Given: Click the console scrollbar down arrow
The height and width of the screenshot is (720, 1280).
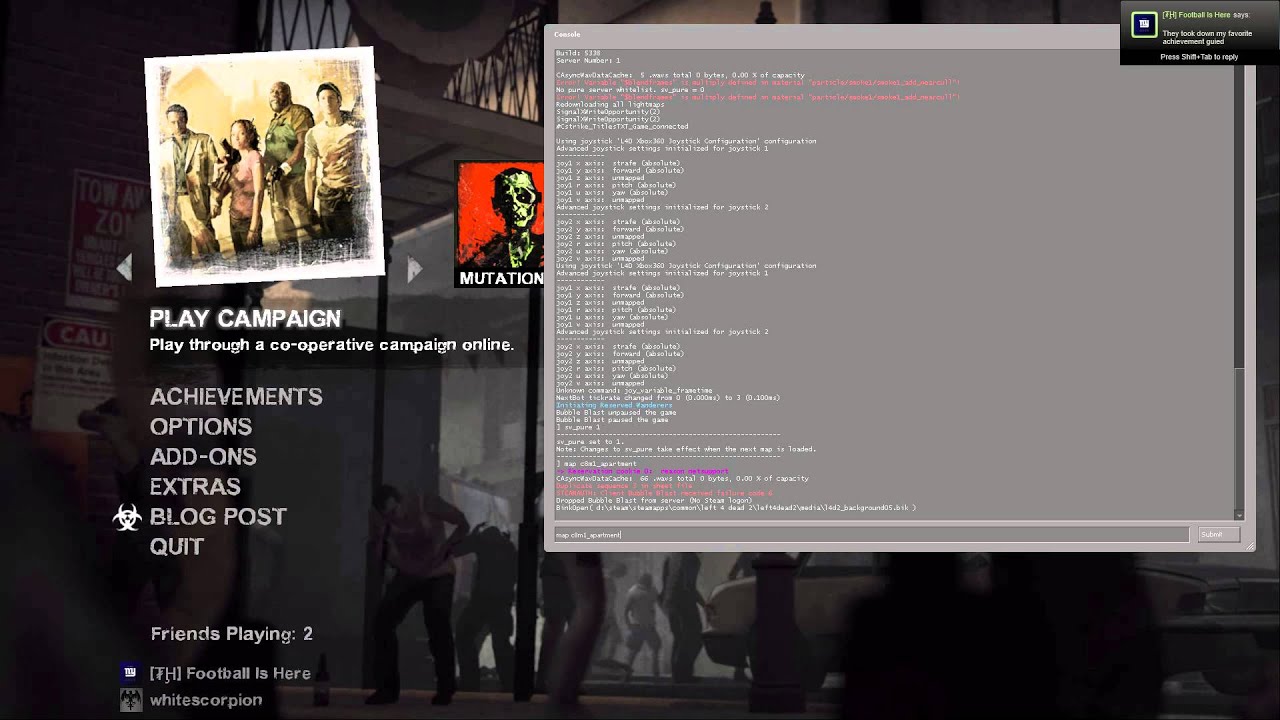Looking at the screenshot, I should [x=1240, y=515].
